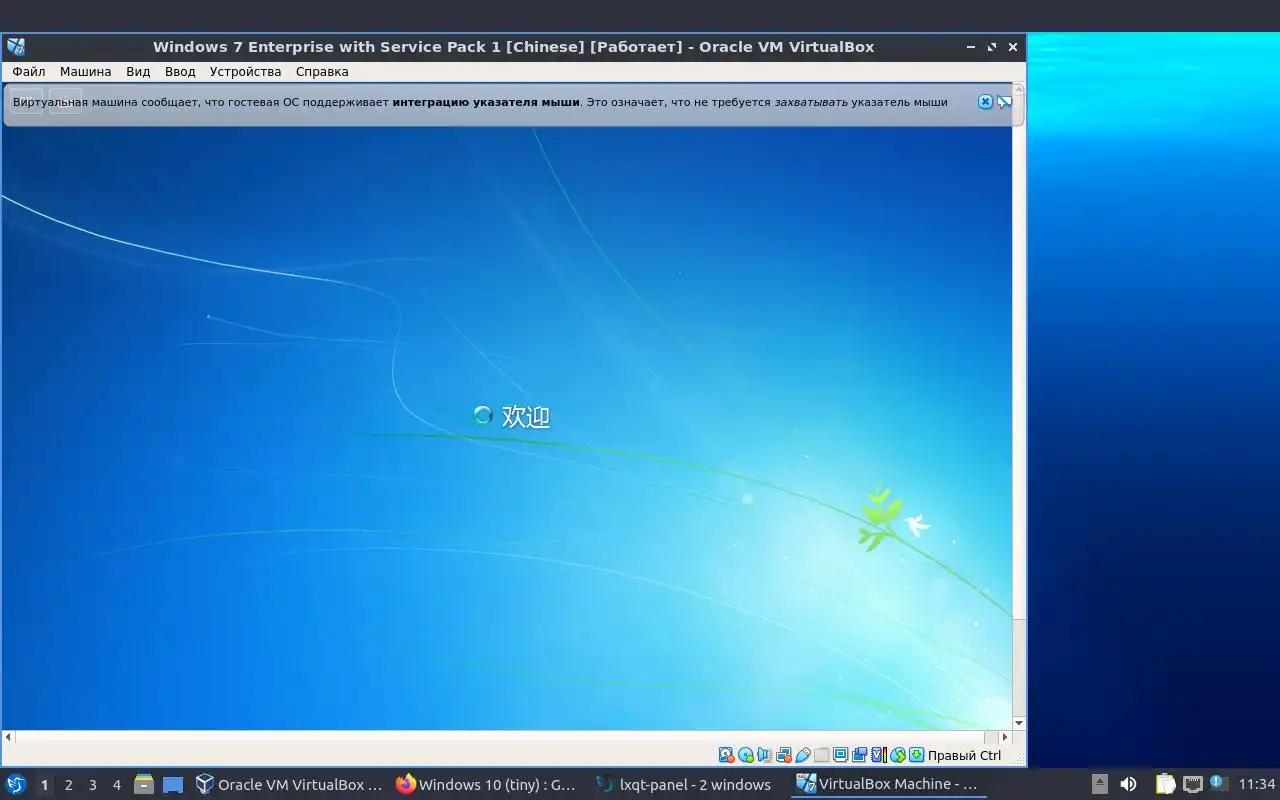Screen dimensions: 1280x800
Task: Maximize the VirtualBox VM window
Action: click(992, 47)
